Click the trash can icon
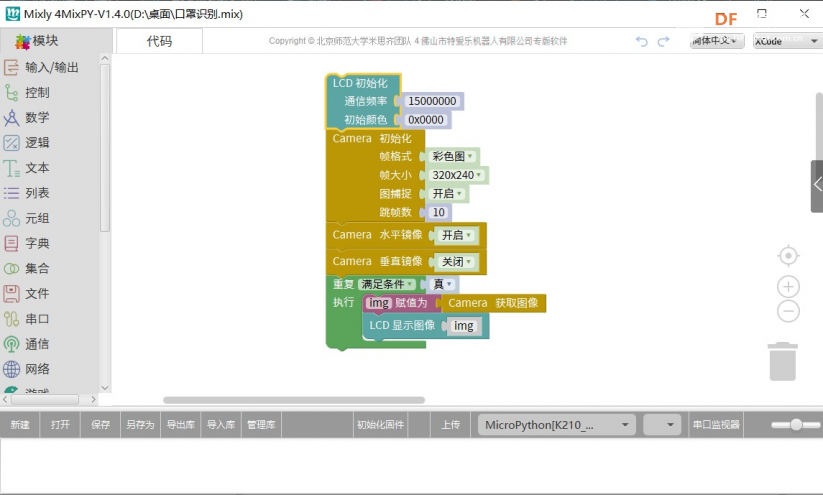823x495 pixels. click(x=783, y=361)
